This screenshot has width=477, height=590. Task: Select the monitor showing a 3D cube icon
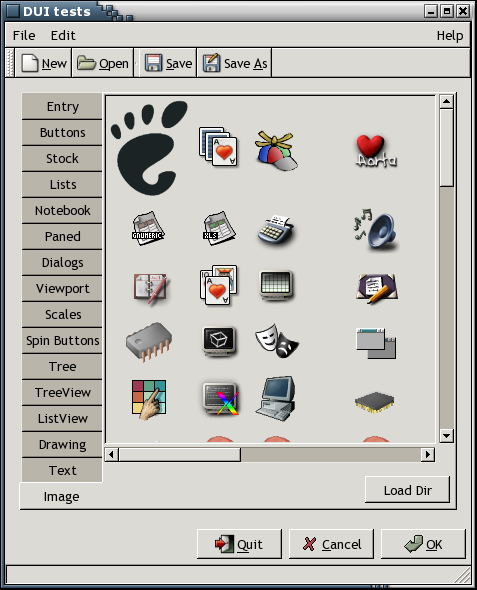coord(219,341)
